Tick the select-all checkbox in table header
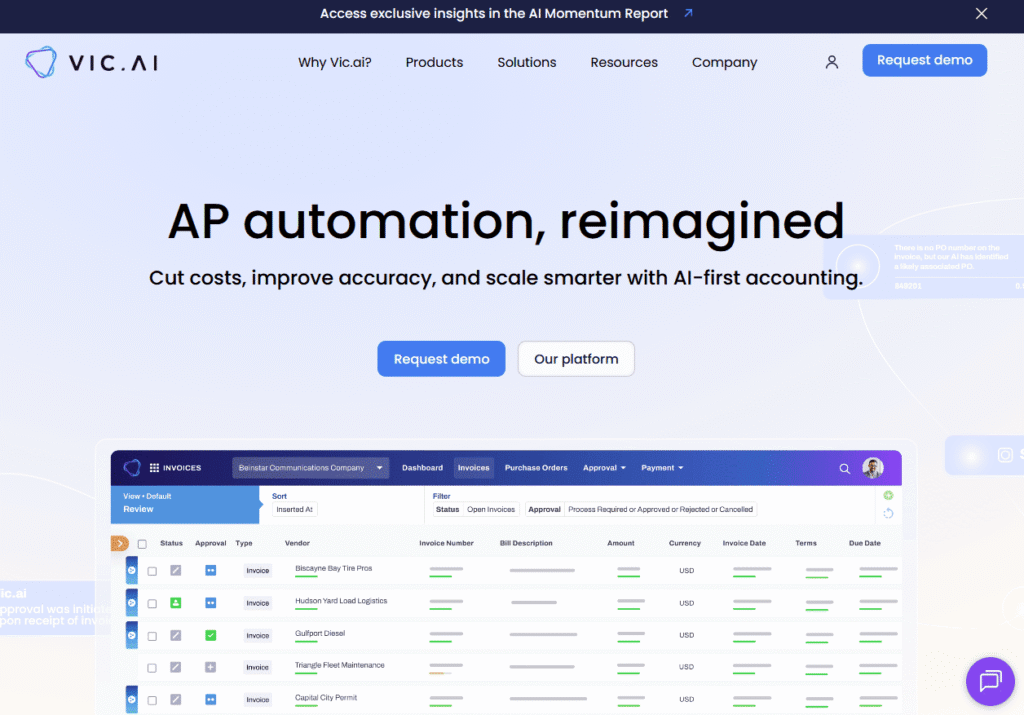The image size is (1024, 715). point(142,544)
